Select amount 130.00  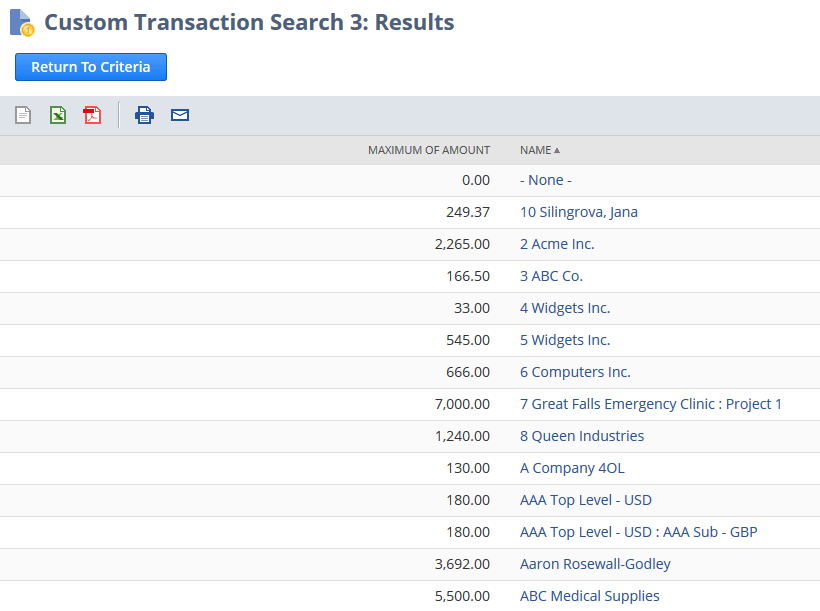(x=468, y=468)
